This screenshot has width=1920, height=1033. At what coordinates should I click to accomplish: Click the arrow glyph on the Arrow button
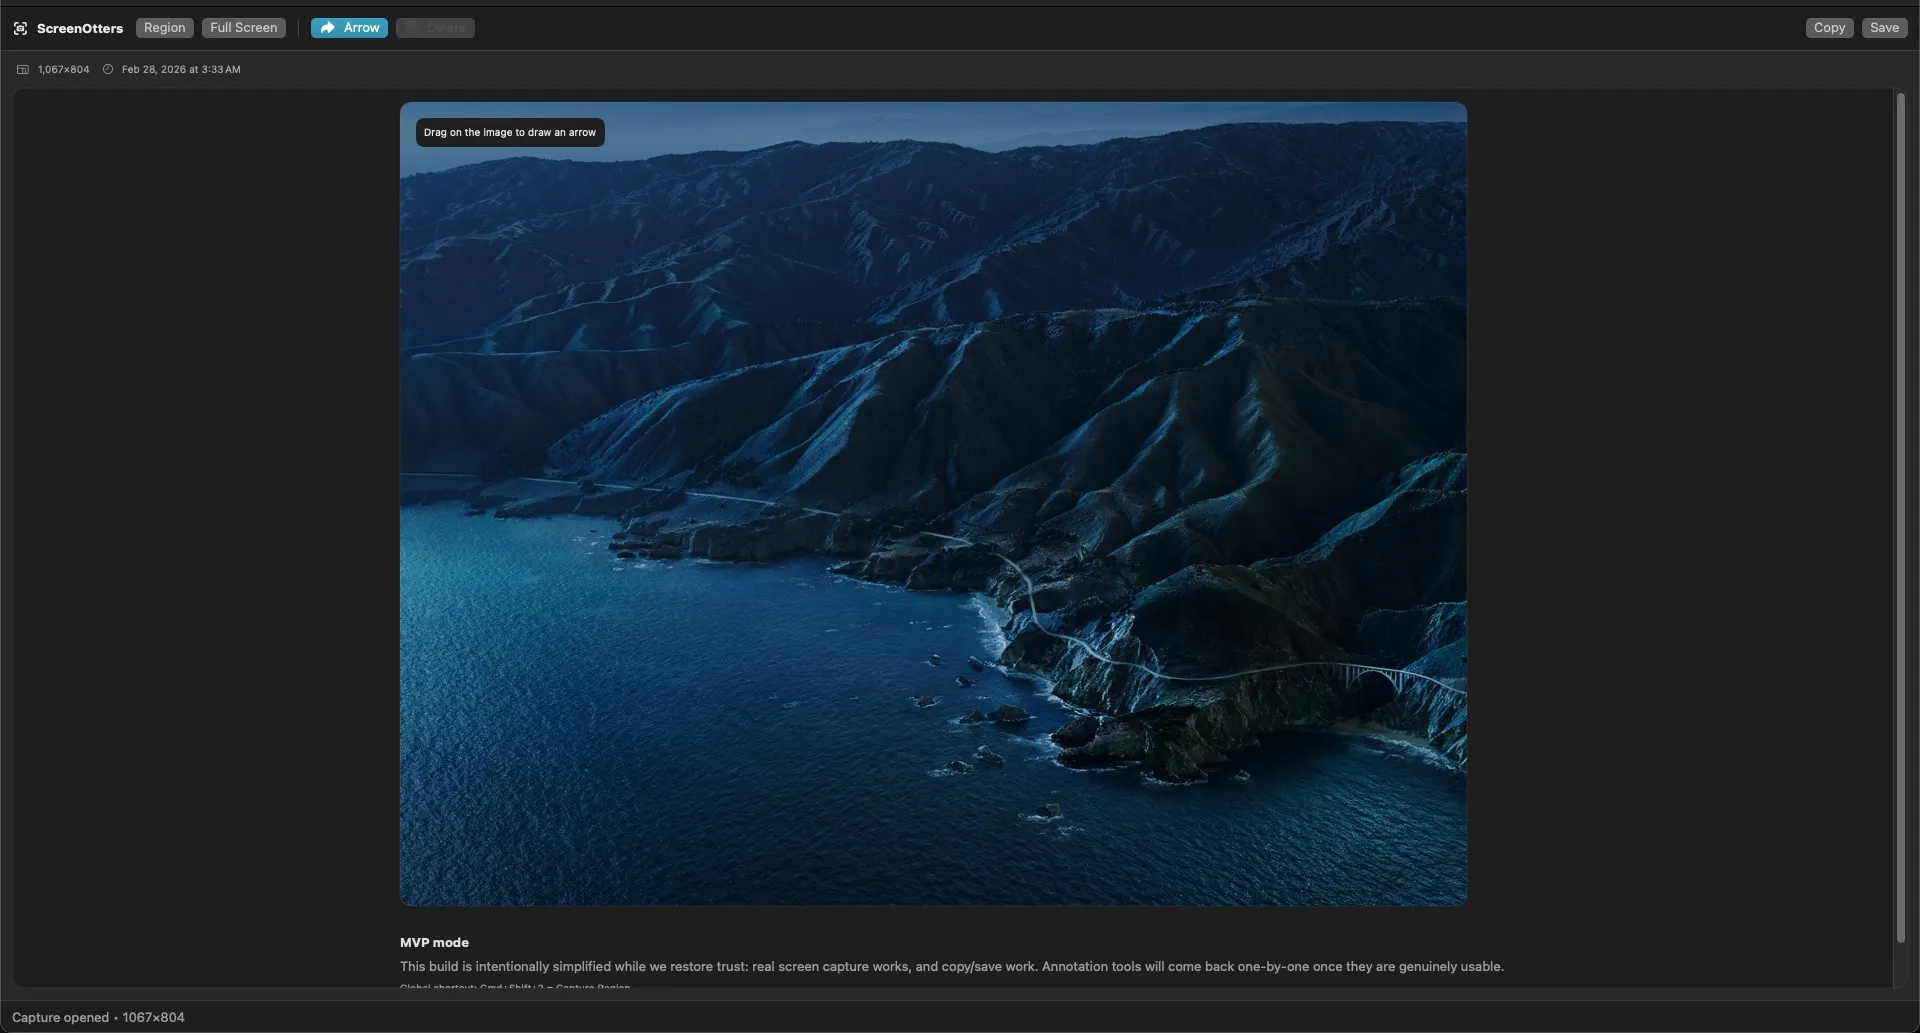(329, 28)
